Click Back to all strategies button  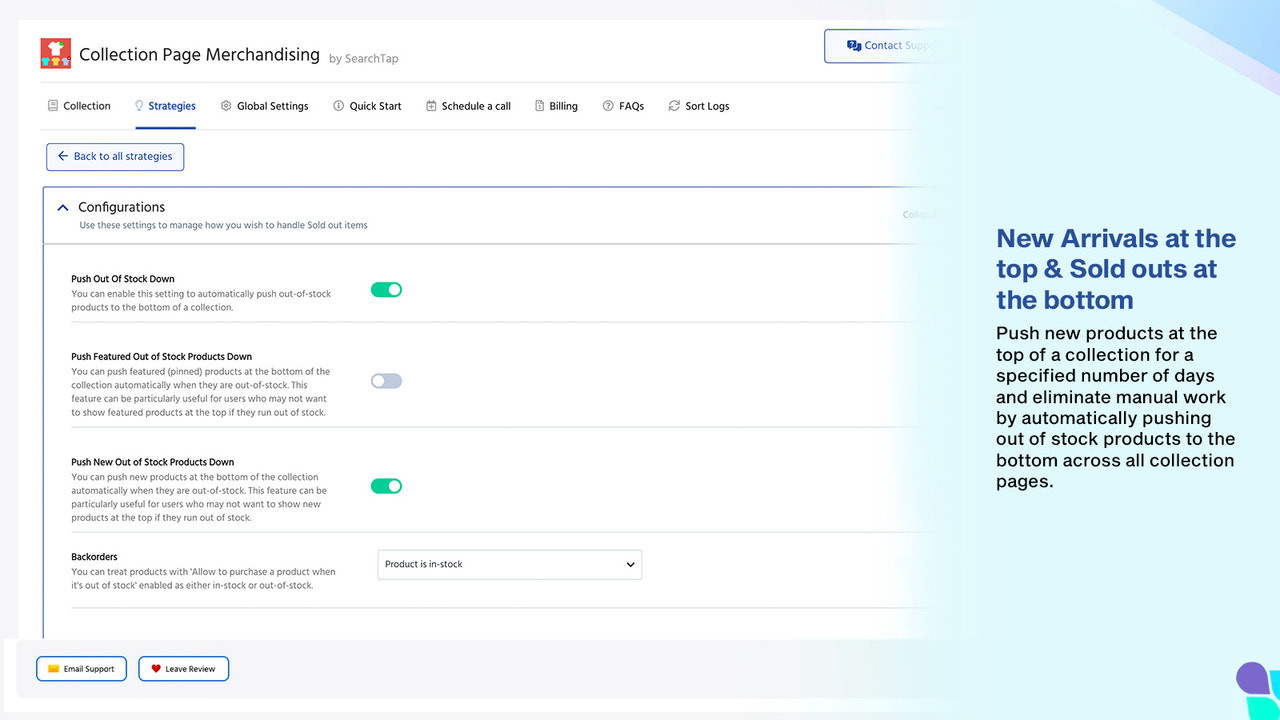click(x=115, y=156)
